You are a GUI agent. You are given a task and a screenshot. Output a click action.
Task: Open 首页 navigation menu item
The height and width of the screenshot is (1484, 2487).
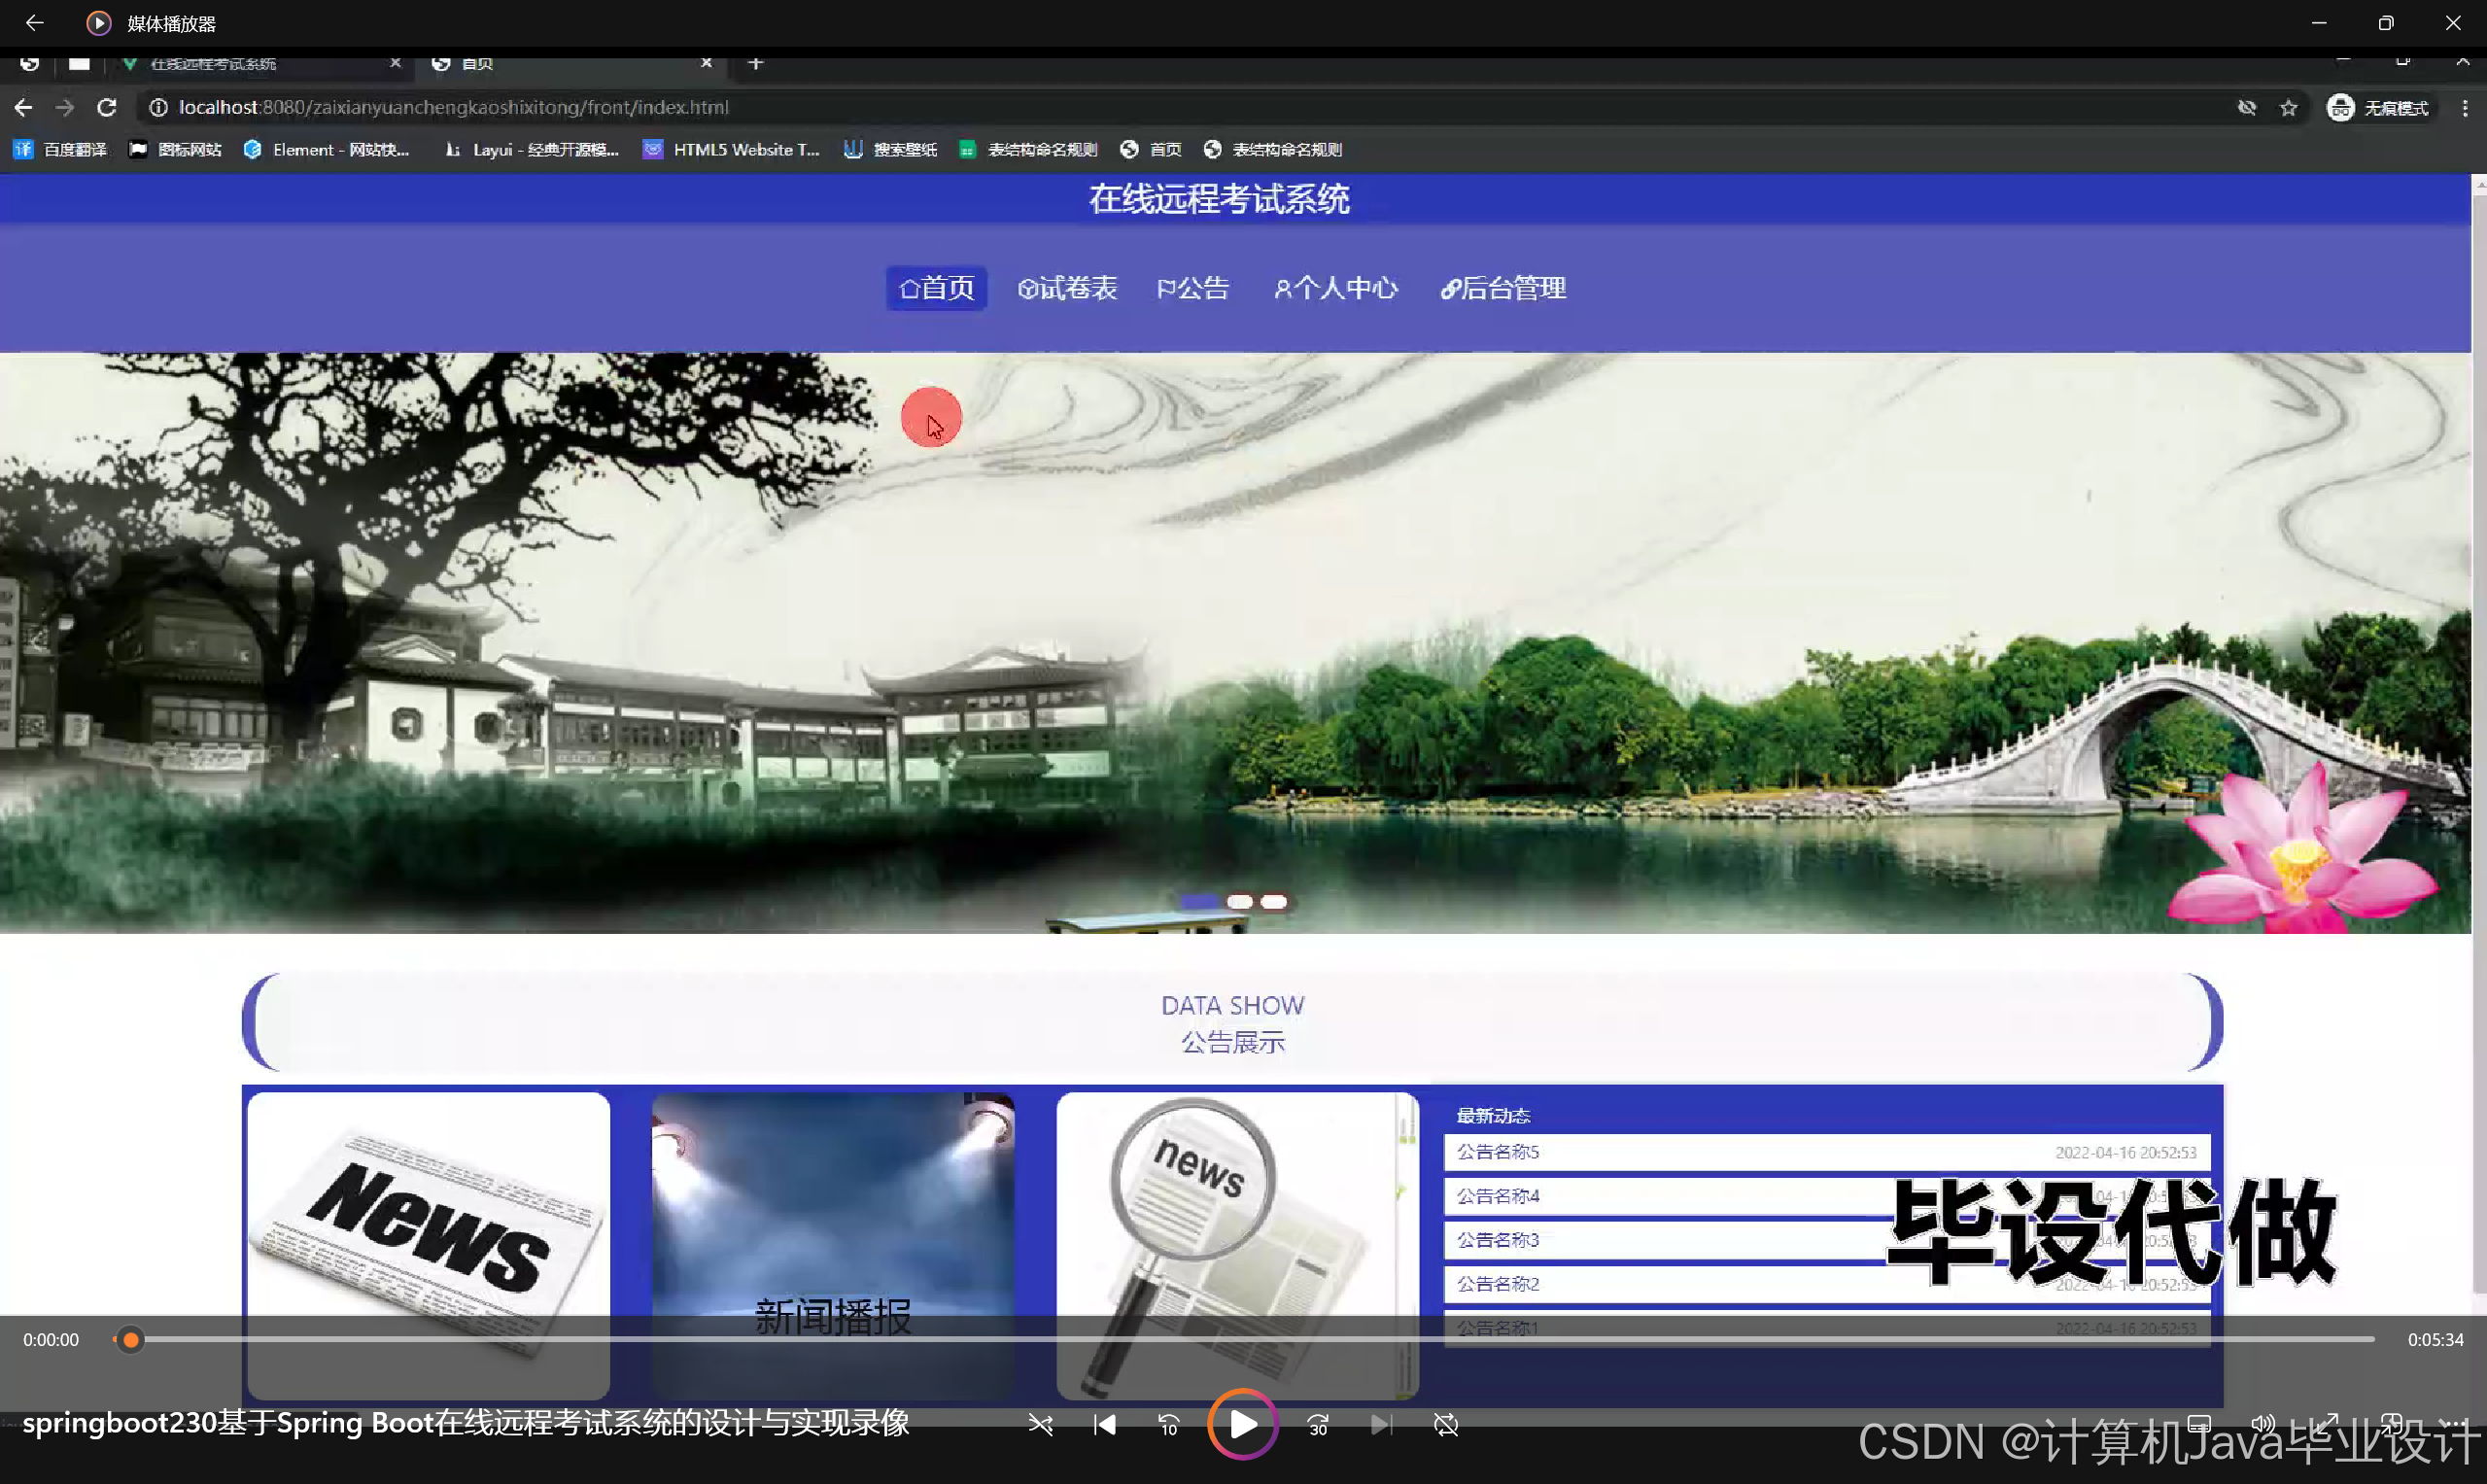(x=936, y=288)
